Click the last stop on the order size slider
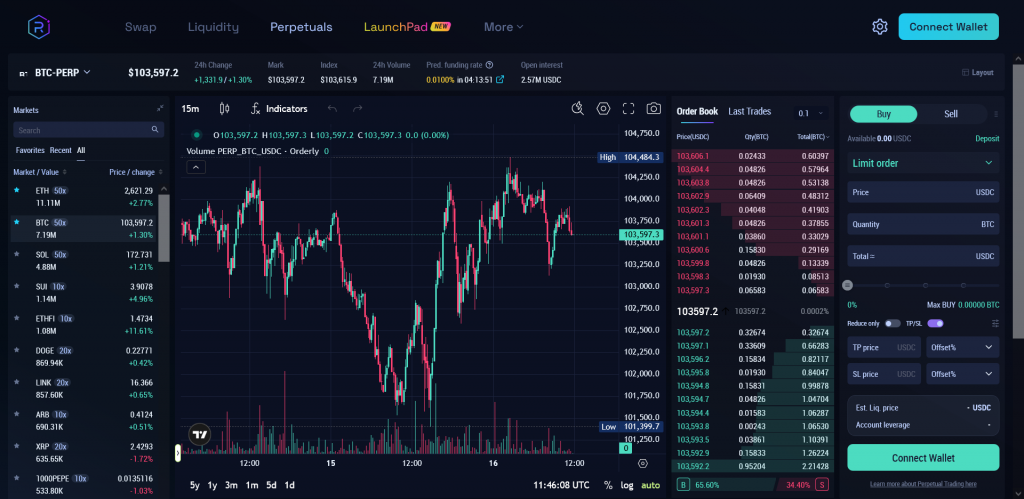Viewport: 1024px width, 499px height. point(963,285)
